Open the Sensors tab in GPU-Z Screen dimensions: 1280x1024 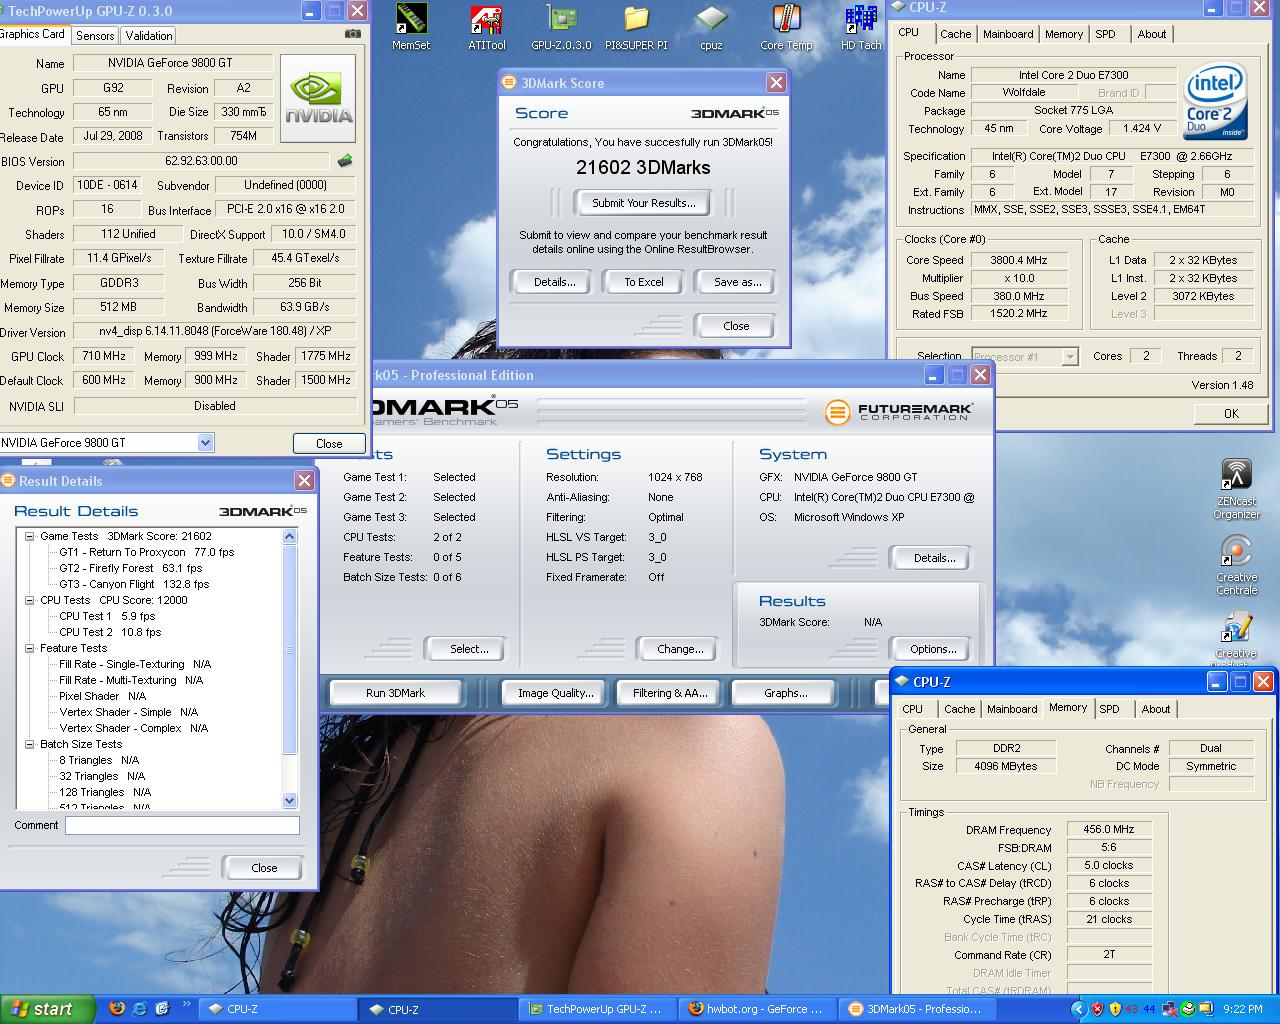pyautogui.click(x=95, y=35)
